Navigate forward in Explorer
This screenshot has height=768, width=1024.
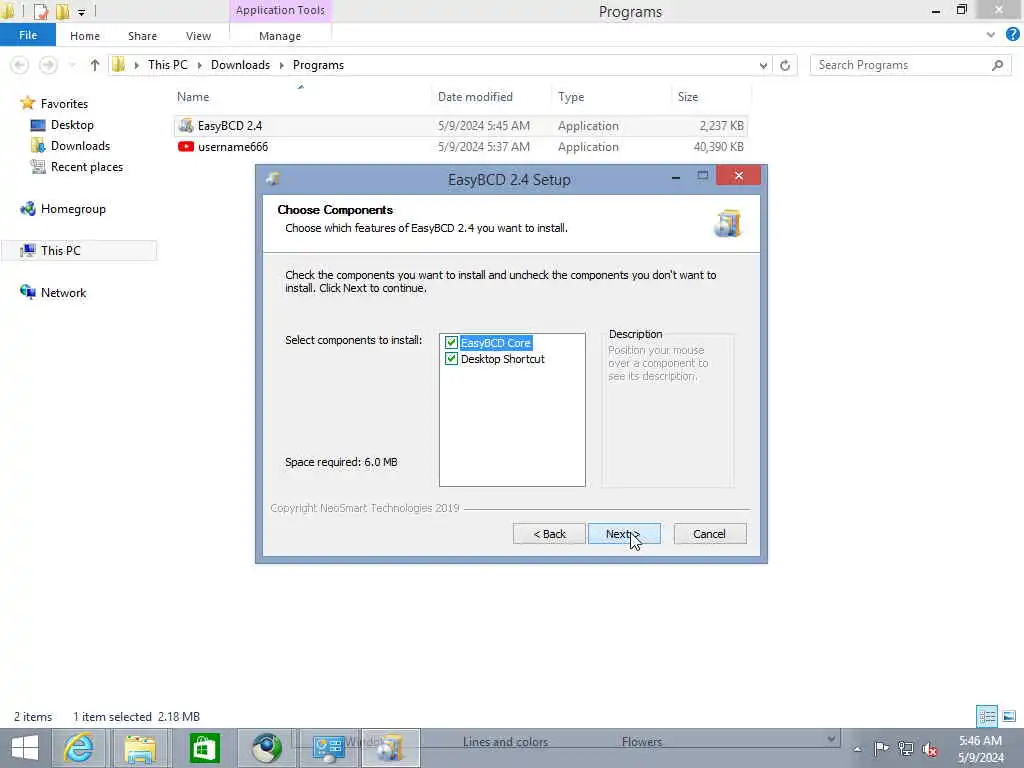(48, 65)
